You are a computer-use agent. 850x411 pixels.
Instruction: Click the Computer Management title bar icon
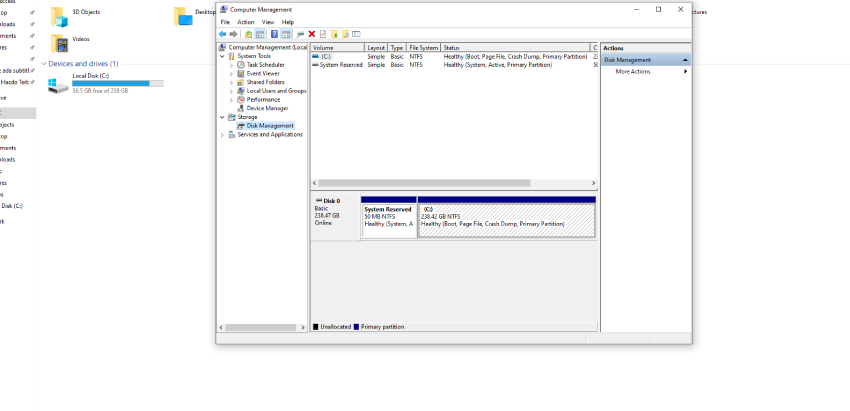[223, 9]
